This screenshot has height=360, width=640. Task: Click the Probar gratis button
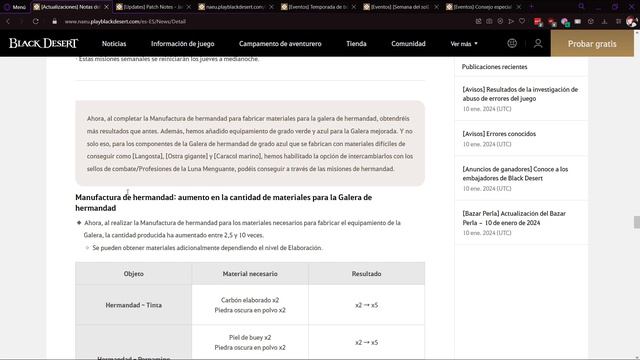tap(592, 44)
